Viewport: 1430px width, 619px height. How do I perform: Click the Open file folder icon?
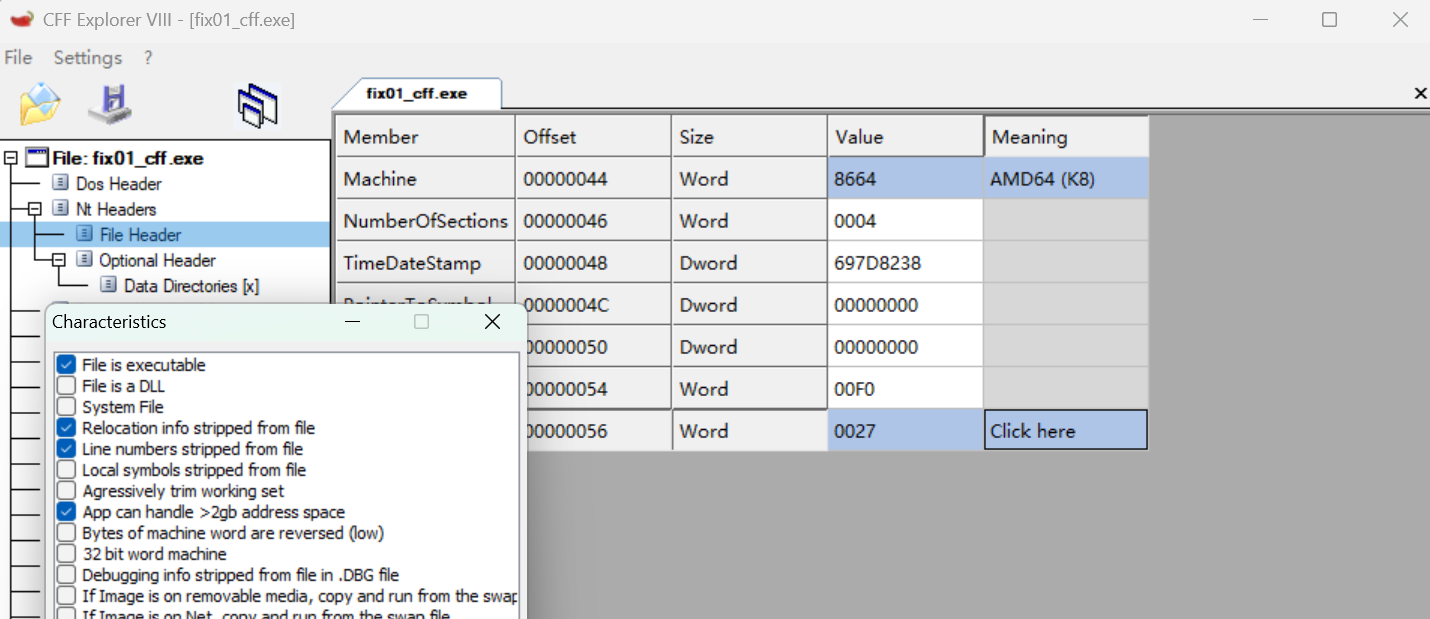point(40,104)
